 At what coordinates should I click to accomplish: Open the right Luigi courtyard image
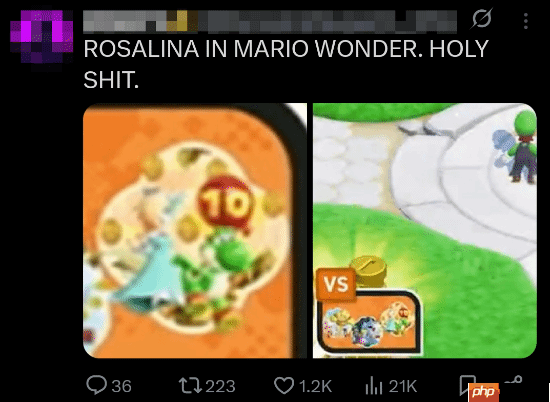pyautogui.click(x=425, y=231)
